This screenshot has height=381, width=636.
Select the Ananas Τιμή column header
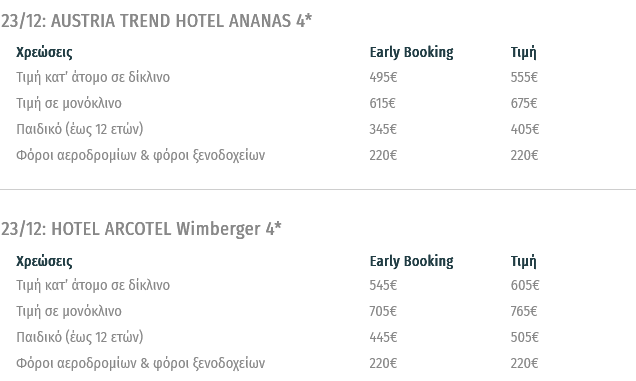coord(523,52)
